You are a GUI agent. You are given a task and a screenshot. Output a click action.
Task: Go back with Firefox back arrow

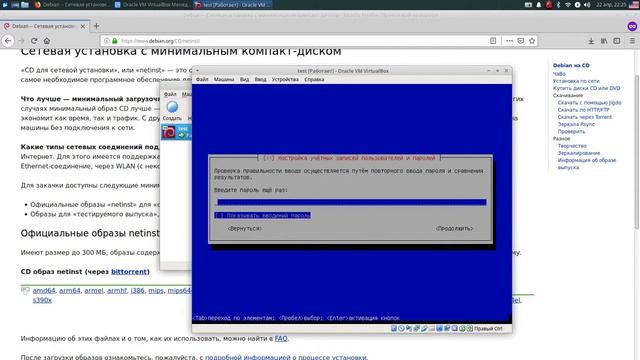pos(8,41)
